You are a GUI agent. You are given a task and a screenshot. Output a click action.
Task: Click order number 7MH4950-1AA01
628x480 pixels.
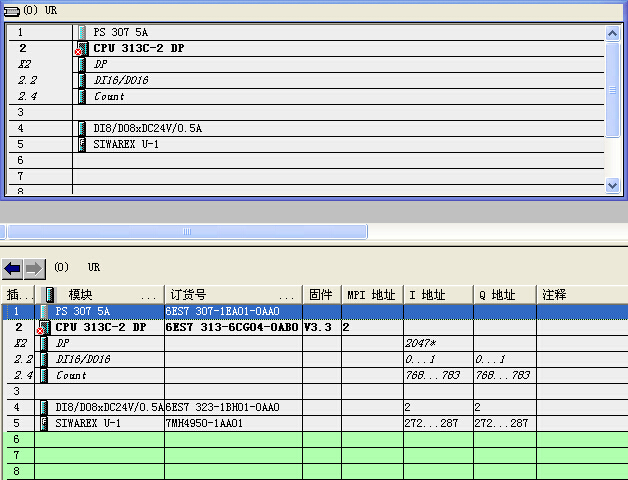pos(204,424)
